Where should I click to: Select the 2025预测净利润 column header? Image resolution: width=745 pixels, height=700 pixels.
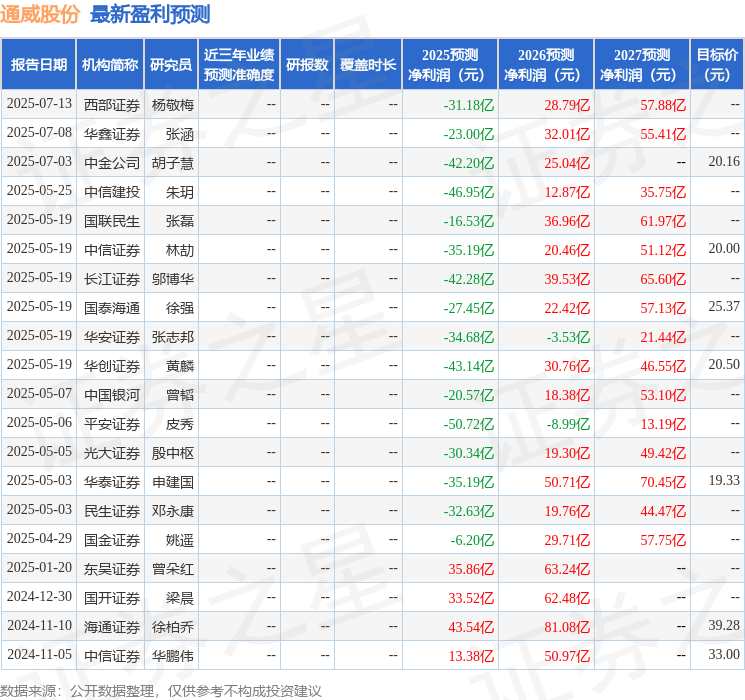pos(450,65)
